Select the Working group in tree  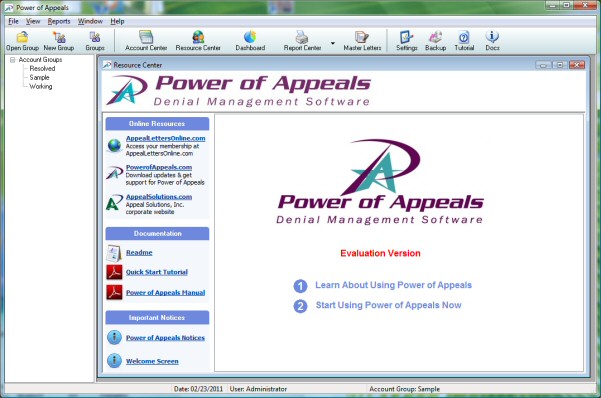(41, 86)
